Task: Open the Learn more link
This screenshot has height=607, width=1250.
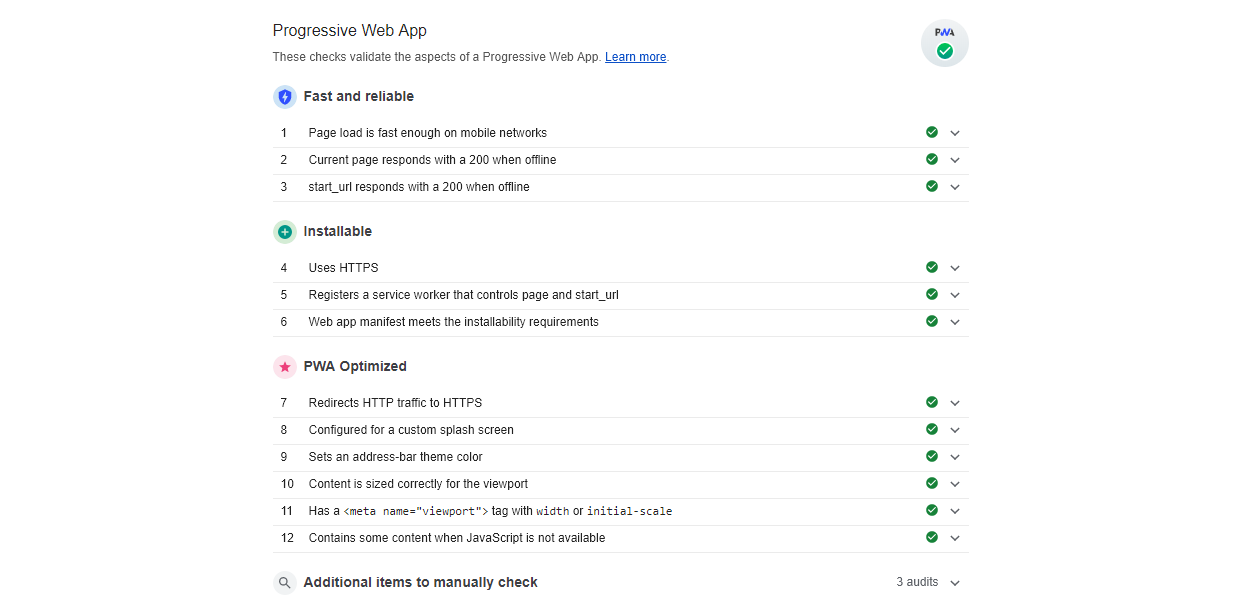Action: point(635,57)
